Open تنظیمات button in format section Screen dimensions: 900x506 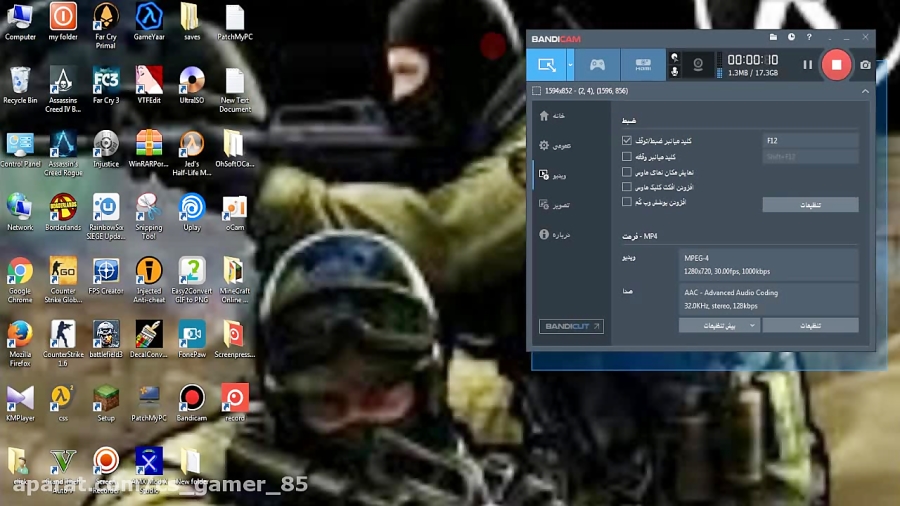click(x=810, y=325)
